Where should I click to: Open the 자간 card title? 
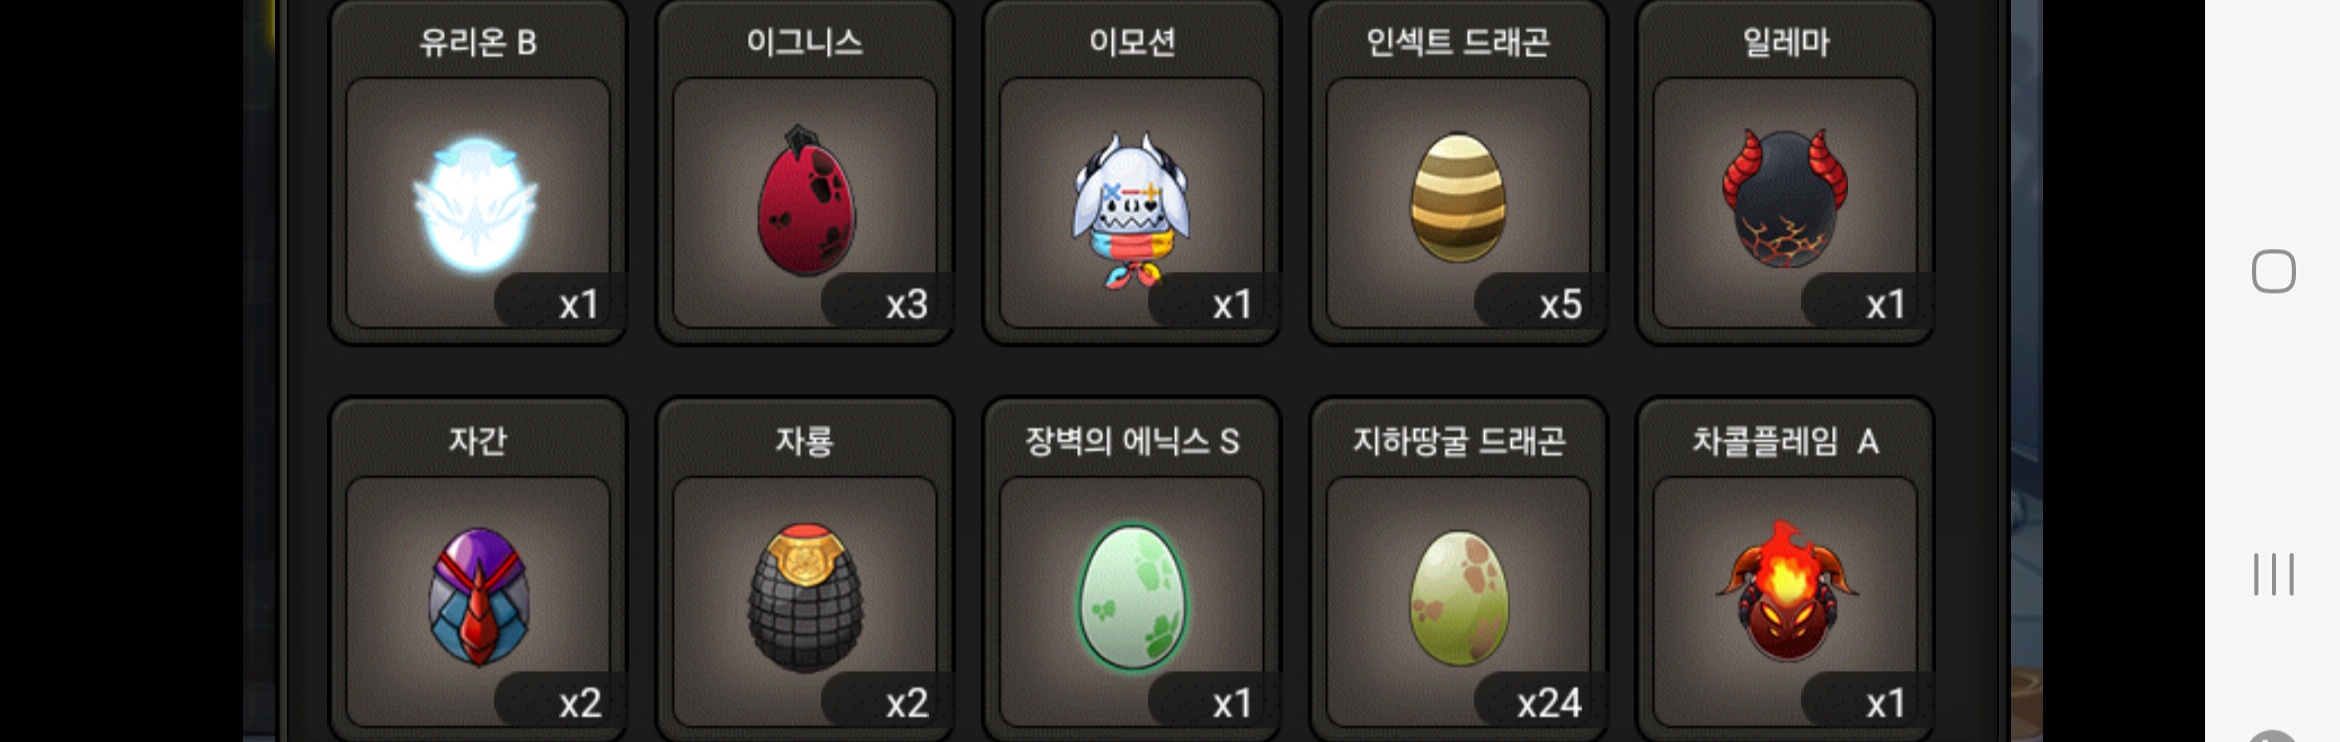(x=478, y=441)
